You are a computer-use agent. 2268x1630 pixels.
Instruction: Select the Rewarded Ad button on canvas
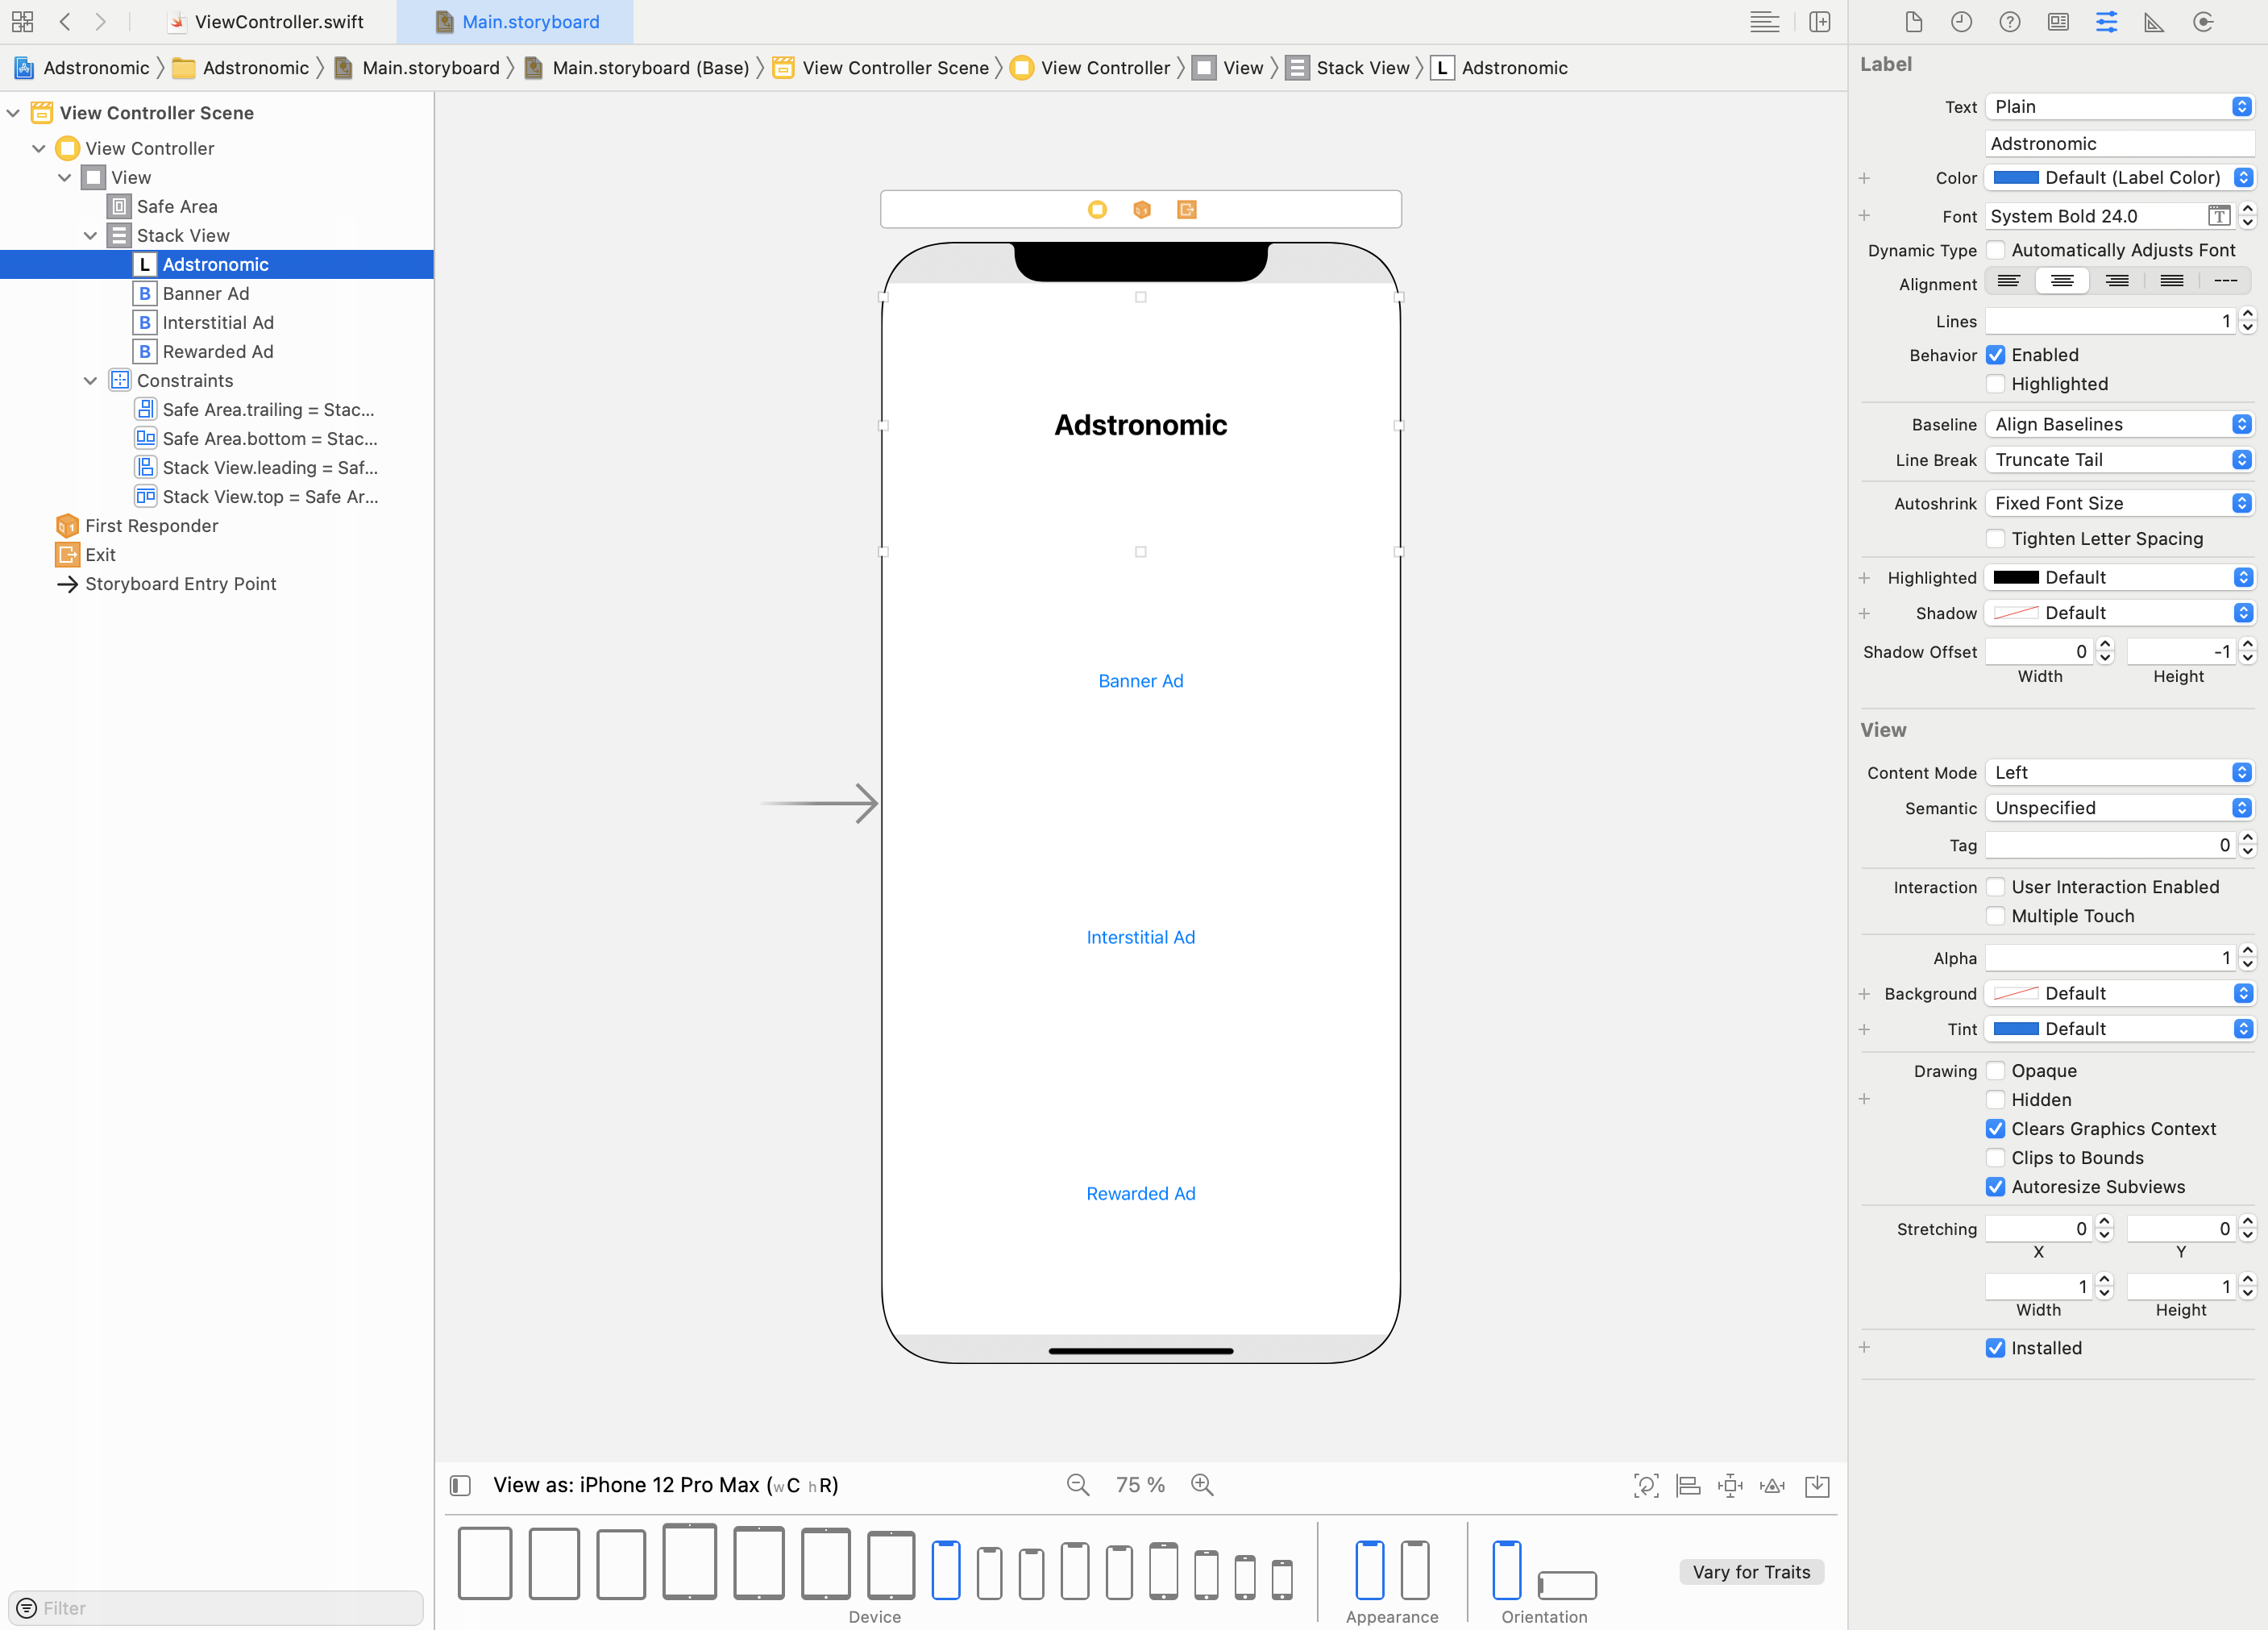point(1140,1194)
